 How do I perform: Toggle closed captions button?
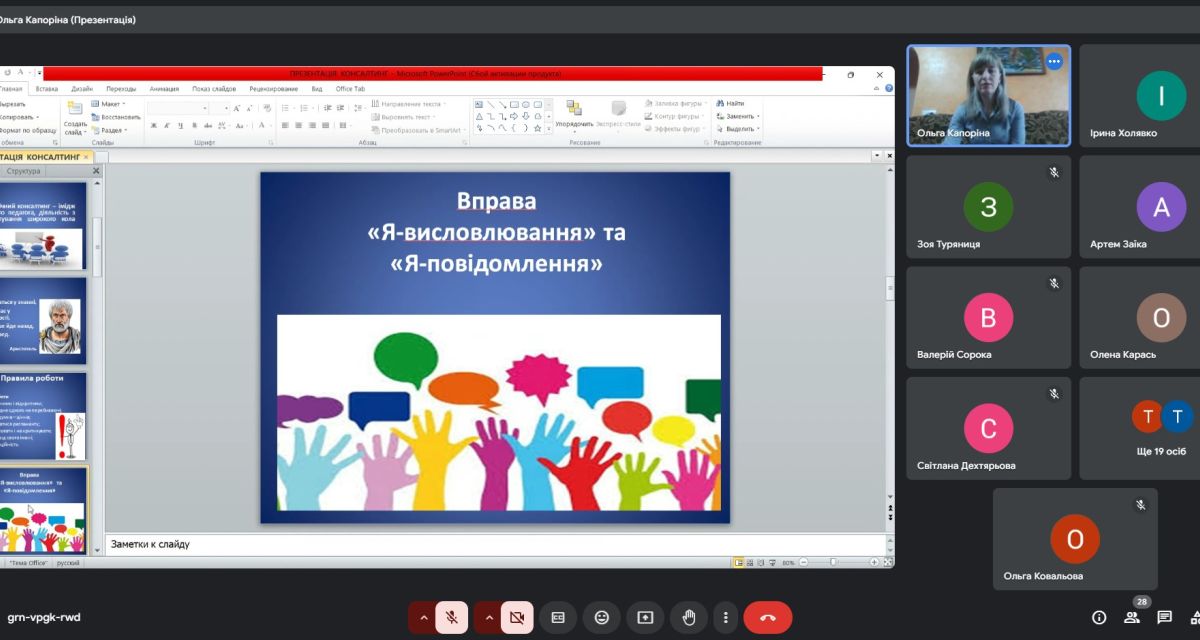click(x=559, y=618)
